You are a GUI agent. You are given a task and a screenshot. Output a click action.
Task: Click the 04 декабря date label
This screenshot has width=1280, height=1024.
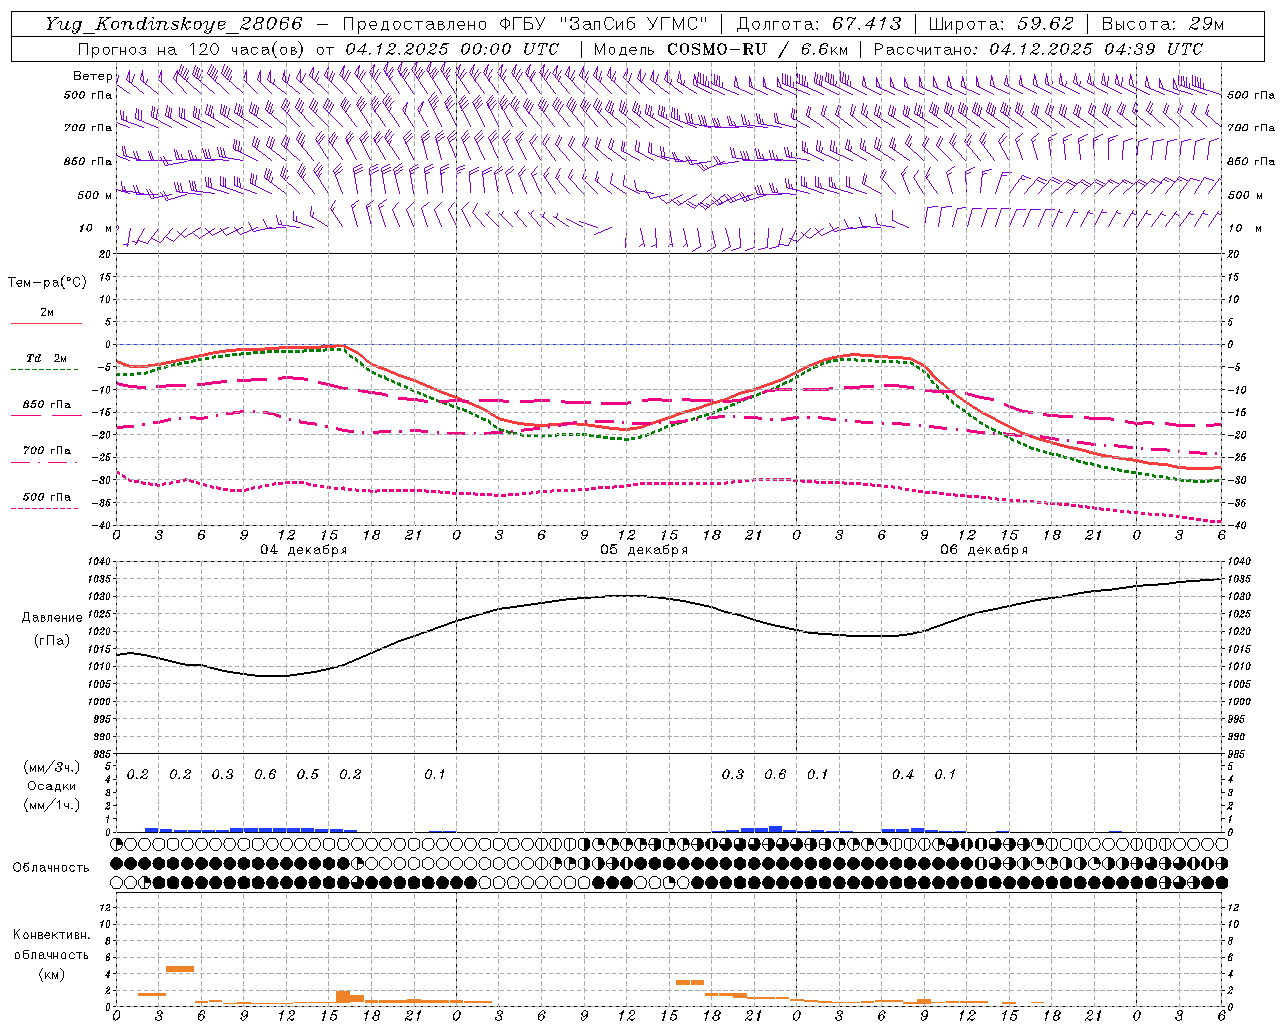(304, 550)
